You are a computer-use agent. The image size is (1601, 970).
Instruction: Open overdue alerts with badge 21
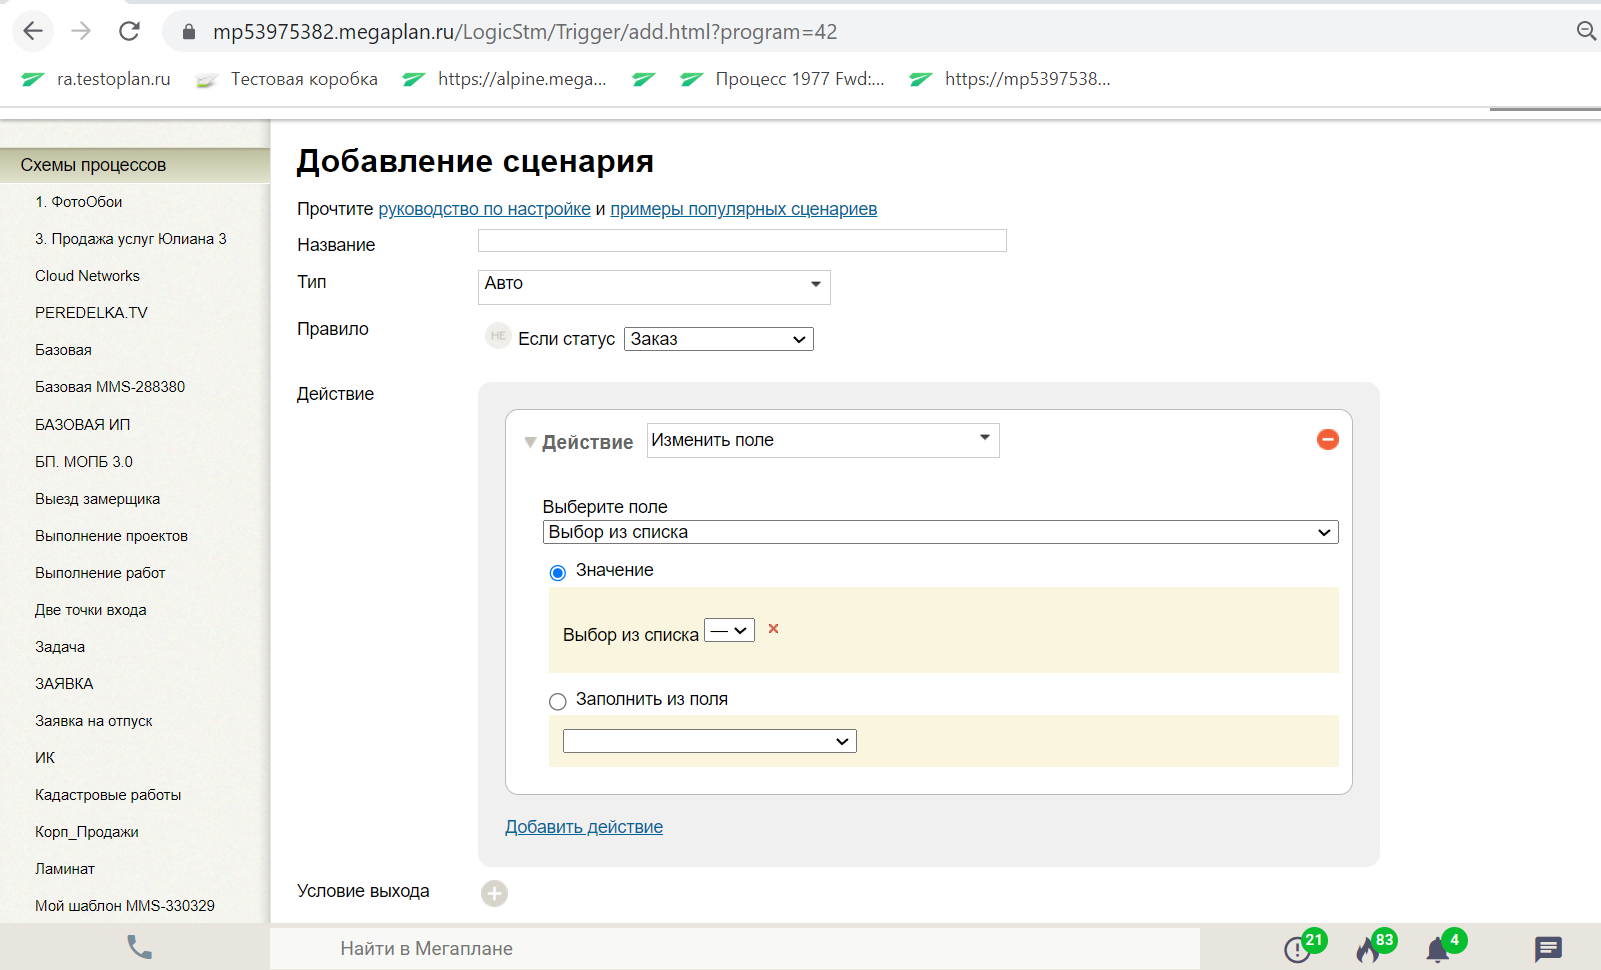click(x=1303, y=945)
